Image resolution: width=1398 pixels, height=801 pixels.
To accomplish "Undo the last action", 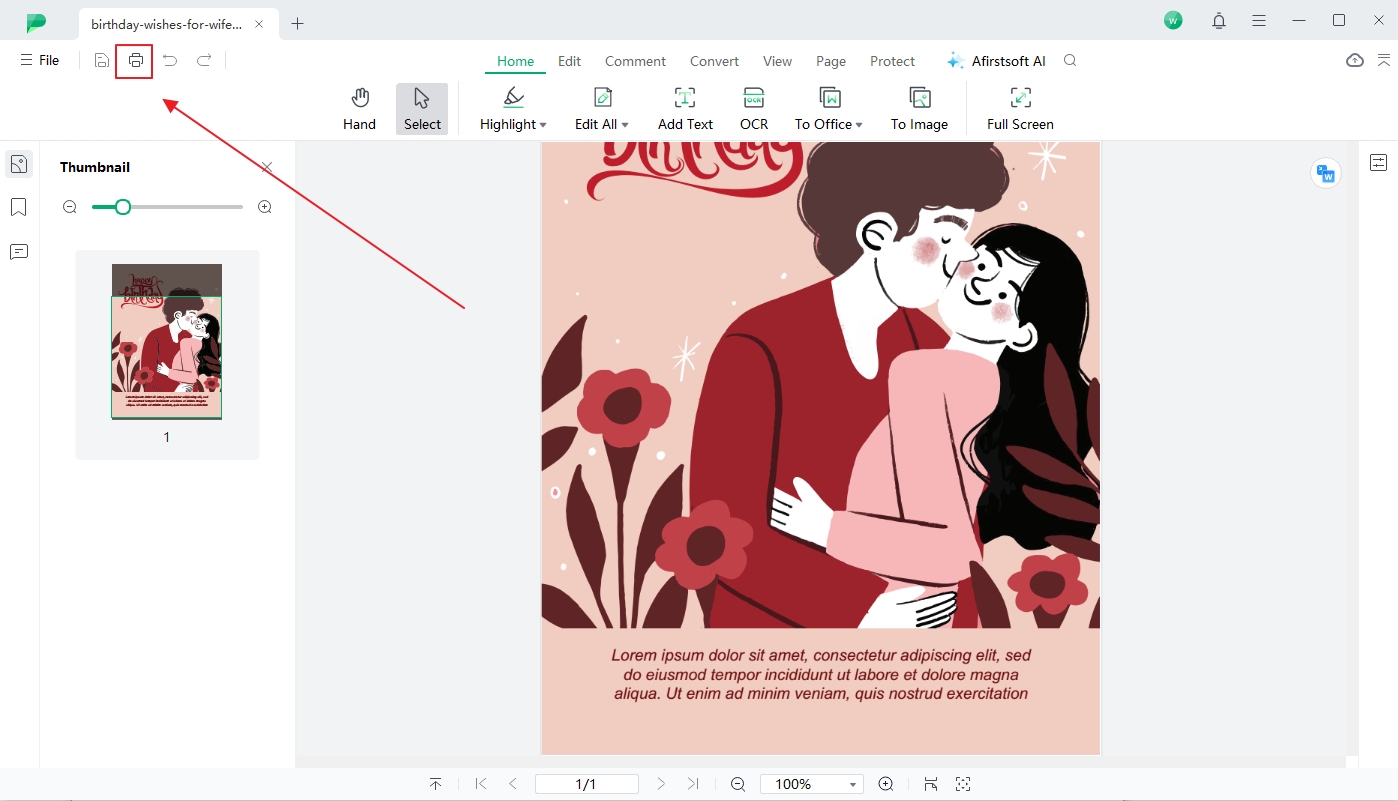I will pyautogui.click(x=170, y=61).
